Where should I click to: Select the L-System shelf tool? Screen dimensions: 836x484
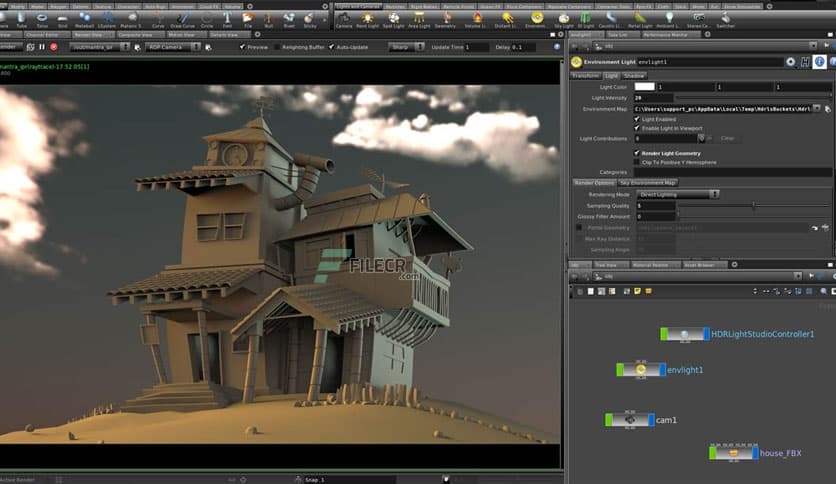pyautogui.click(x=107, y=20)
